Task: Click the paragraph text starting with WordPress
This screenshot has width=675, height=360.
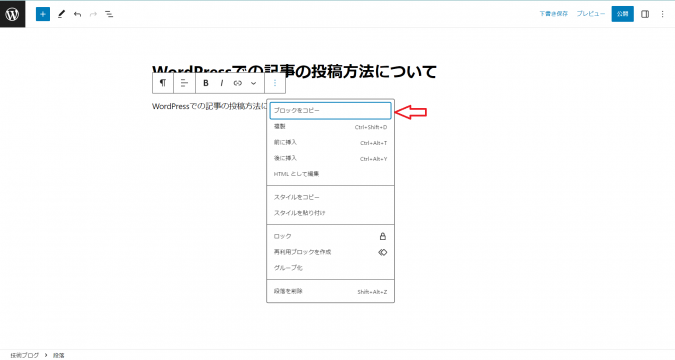Action: (210, 106)
